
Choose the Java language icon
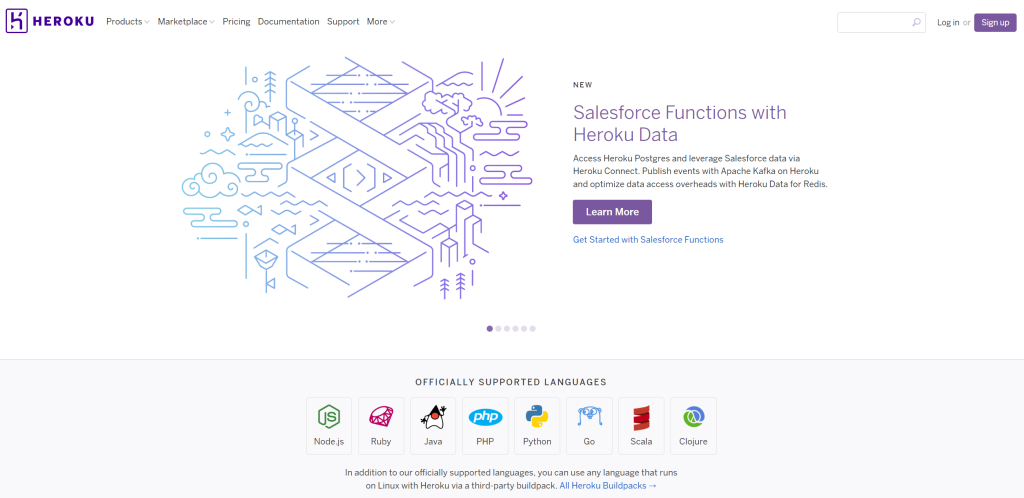click(433, 425)
